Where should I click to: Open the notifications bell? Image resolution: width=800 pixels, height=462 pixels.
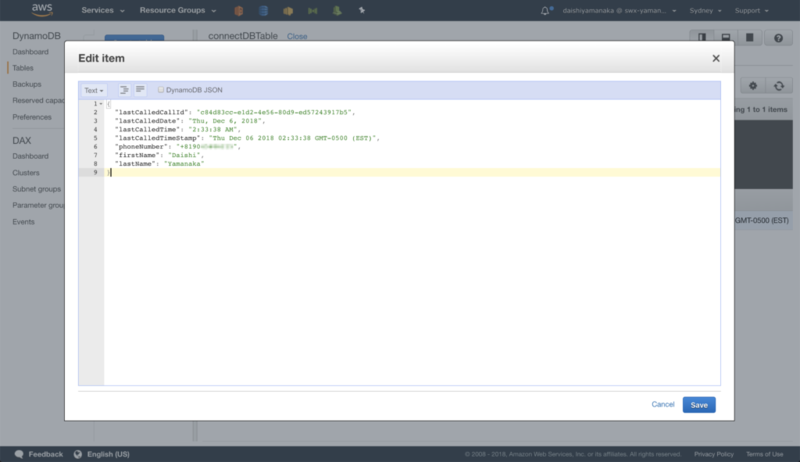(545, 10)
